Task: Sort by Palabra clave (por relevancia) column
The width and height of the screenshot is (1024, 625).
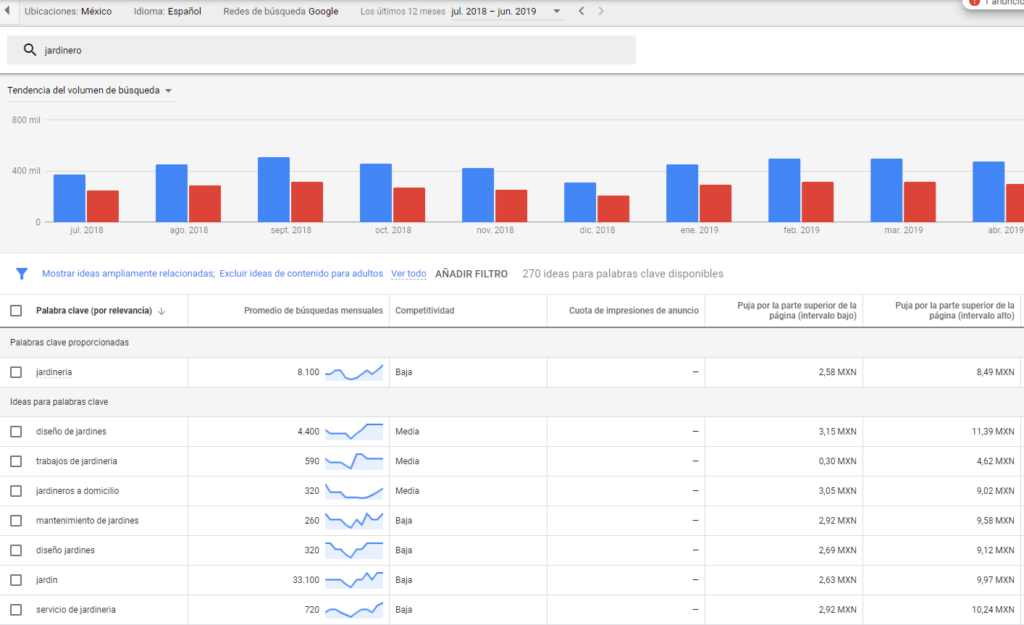Action: coord(94,311)
